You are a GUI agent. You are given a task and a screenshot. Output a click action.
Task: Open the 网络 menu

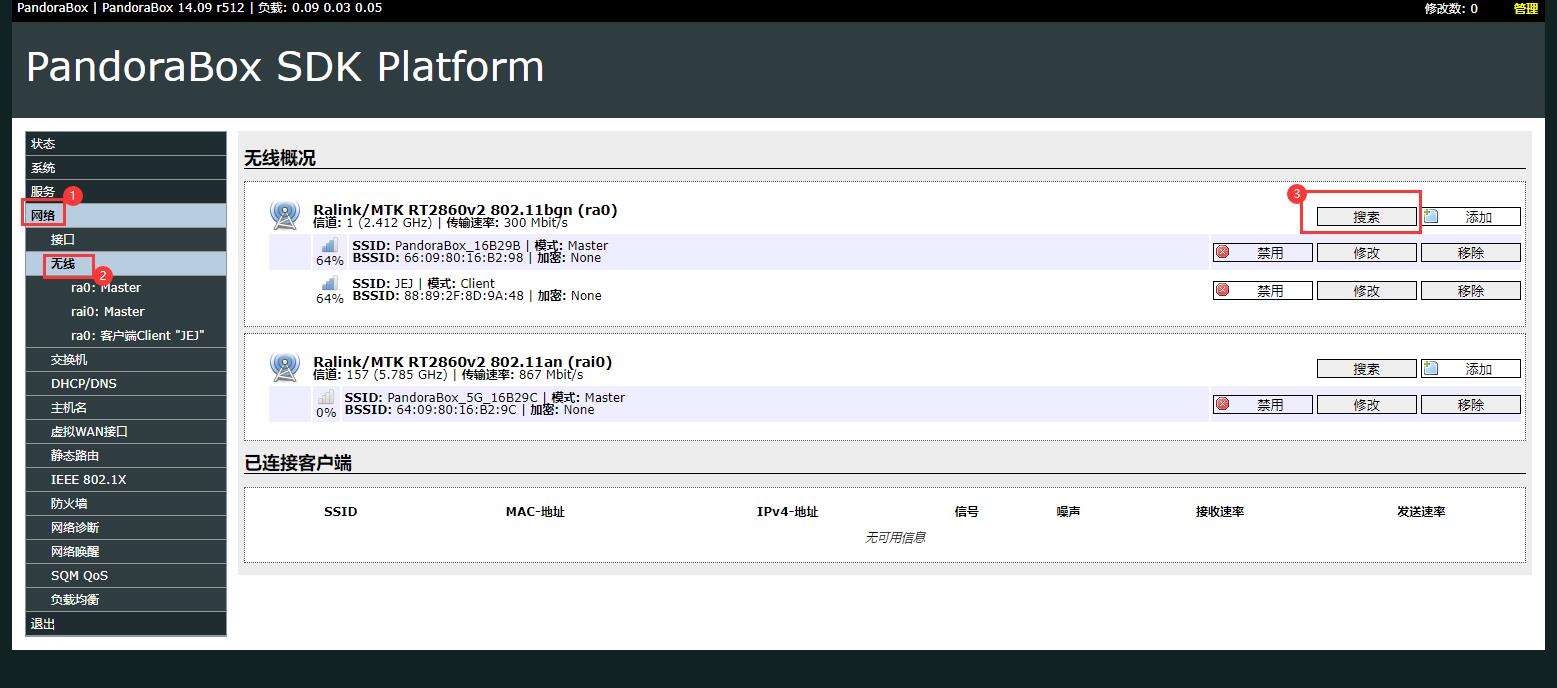pyautogui.click(x=126, y=216)
